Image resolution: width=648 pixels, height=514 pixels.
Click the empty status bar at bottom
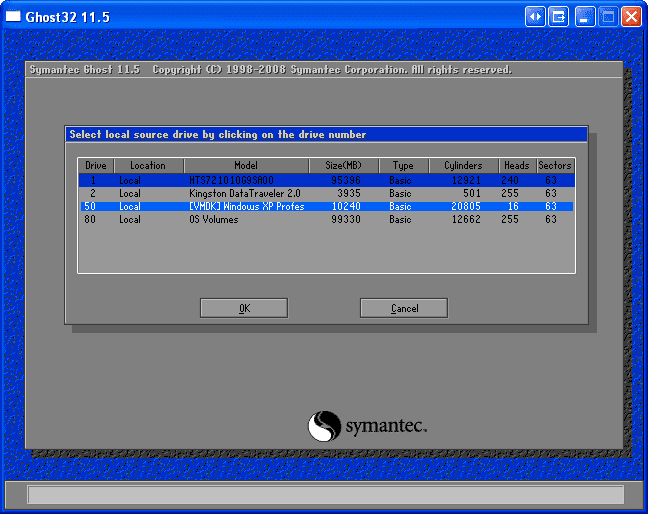coord(325,494)
